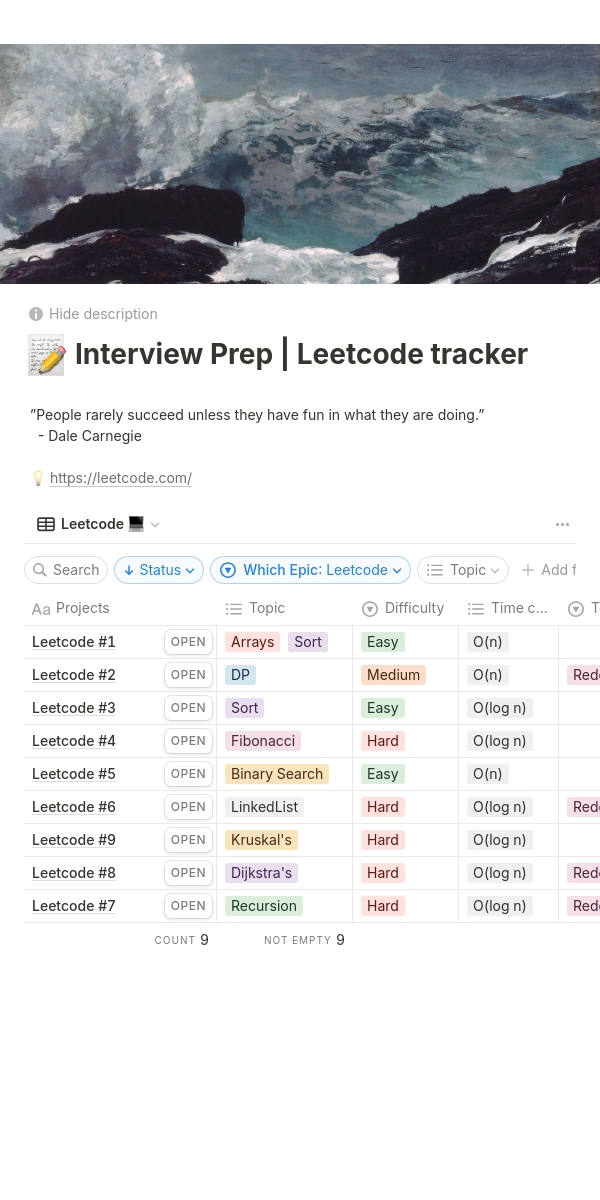Image resolution: width=600 pixels, height=1200 pixels.
Task: Click the Binary Search topic tag
Action: [277, 774]
